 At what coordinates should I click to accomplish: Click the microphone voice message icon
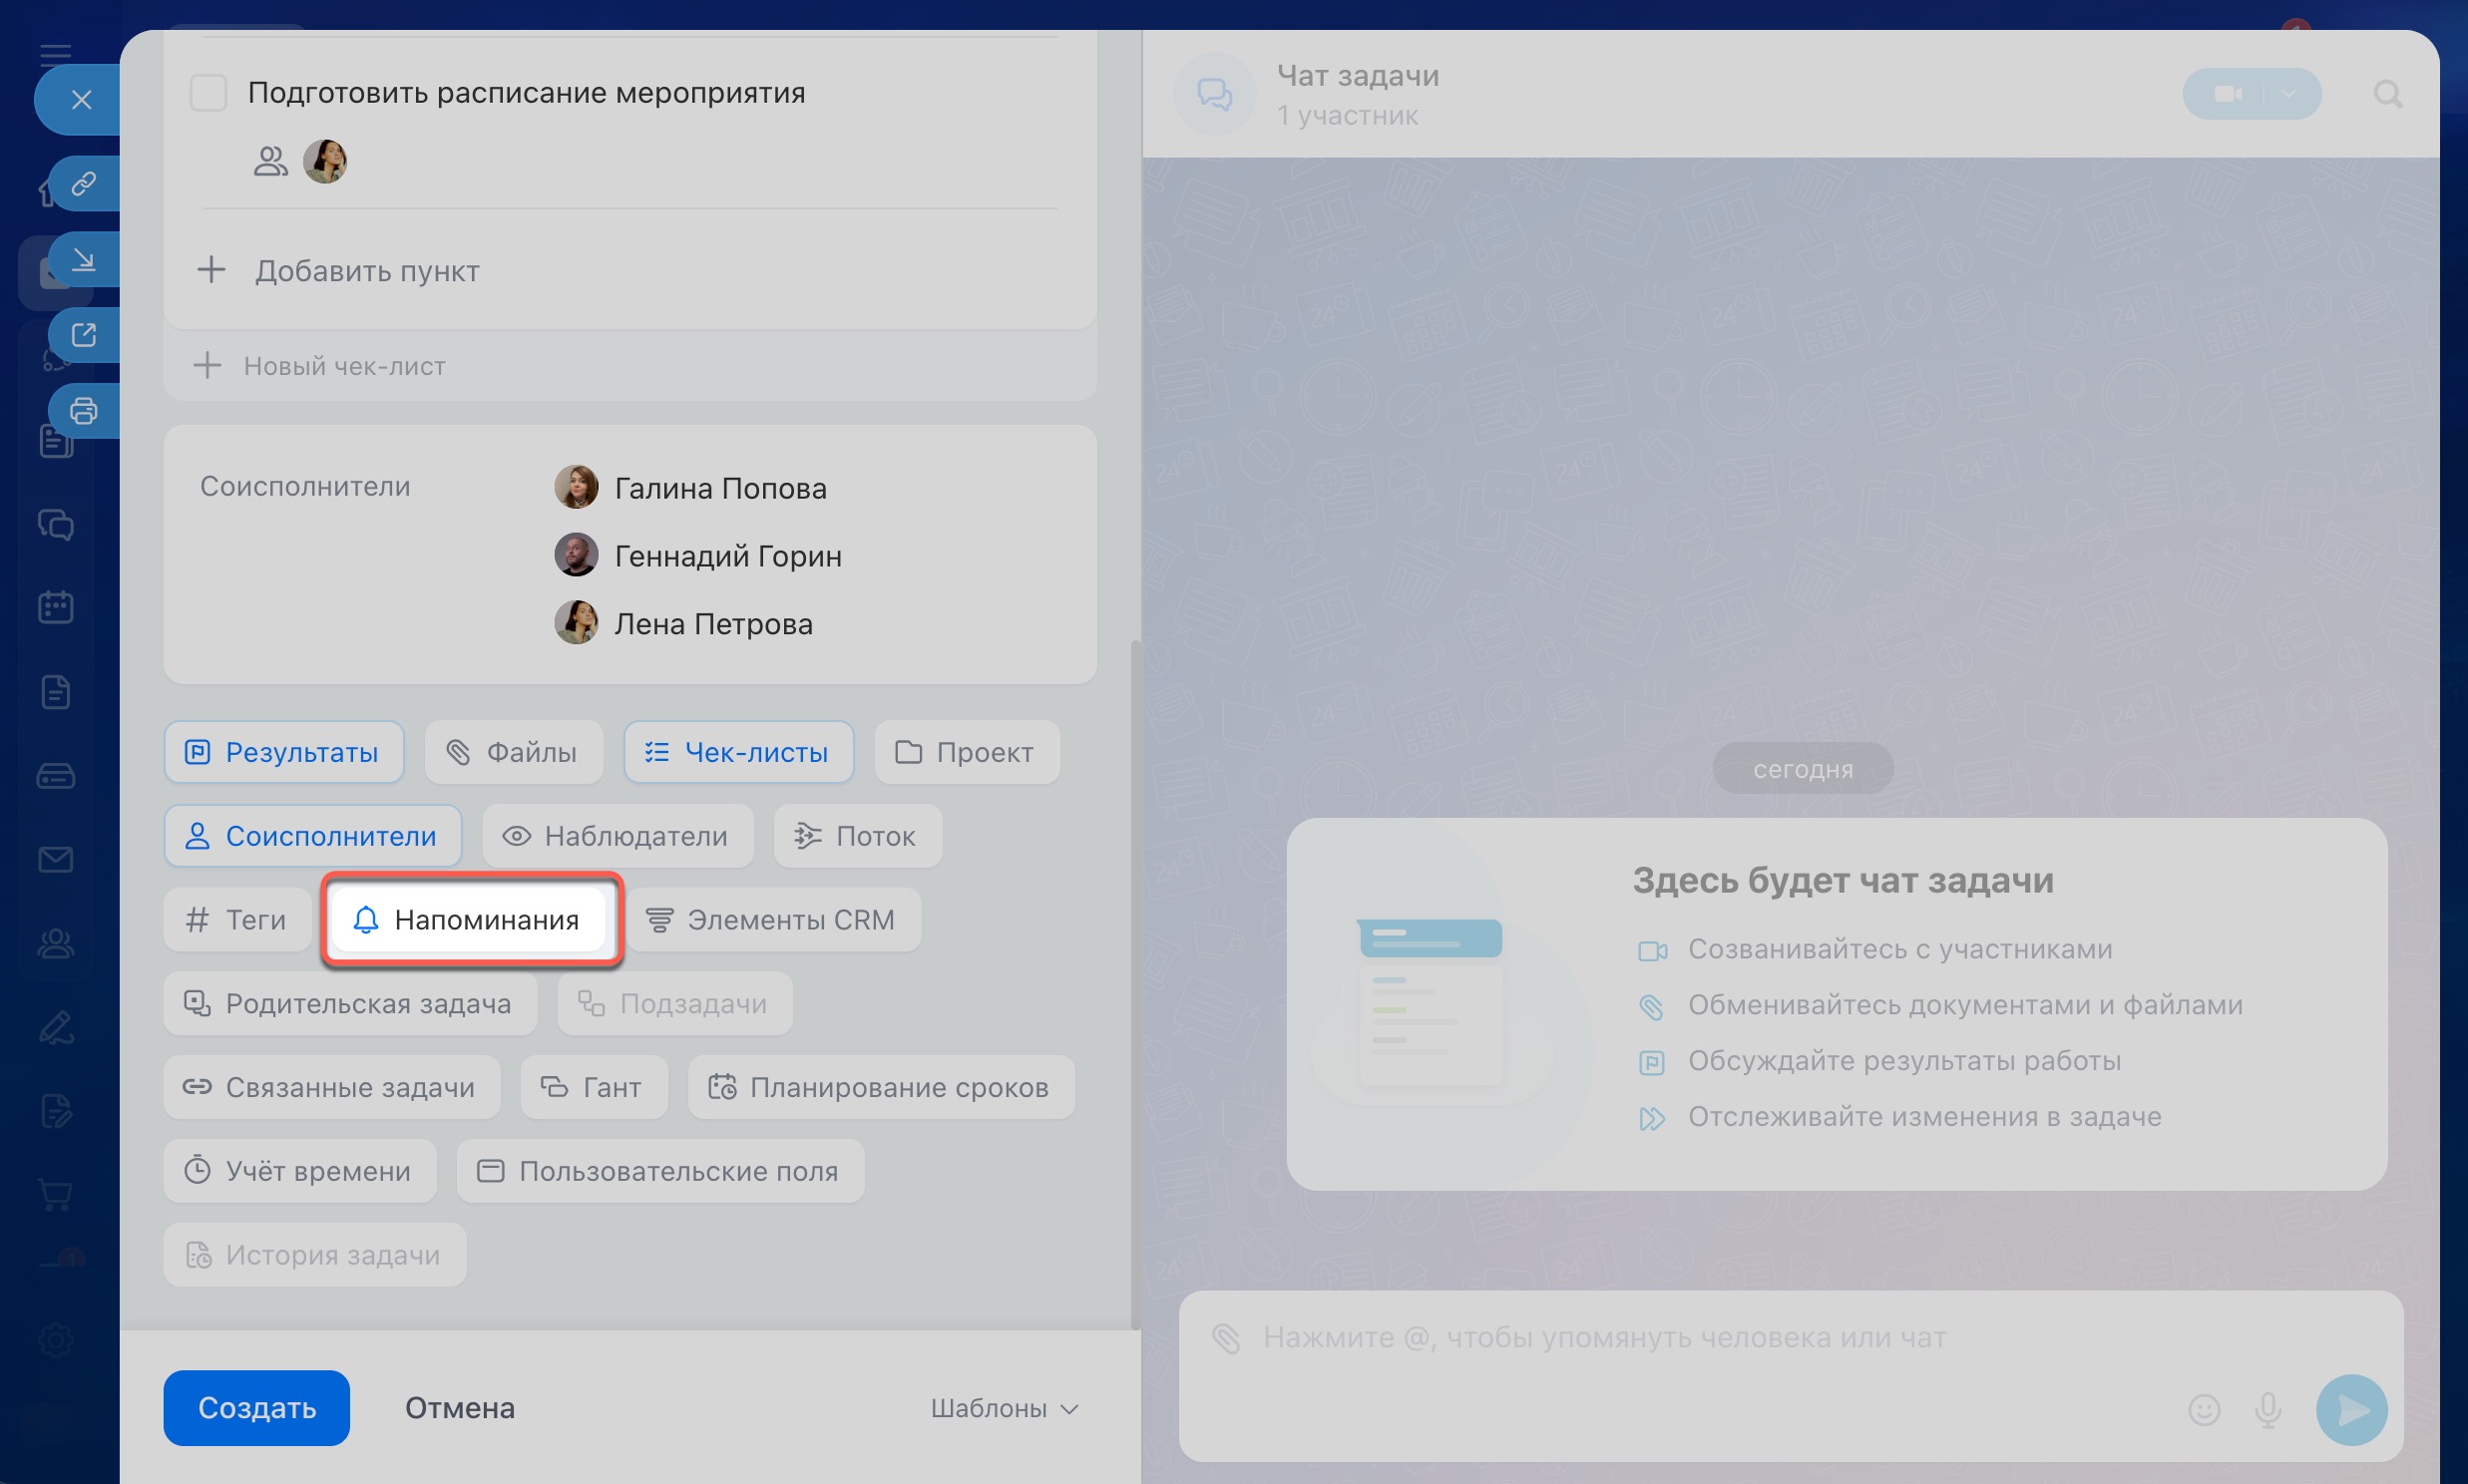(x=2268, y=1409)
